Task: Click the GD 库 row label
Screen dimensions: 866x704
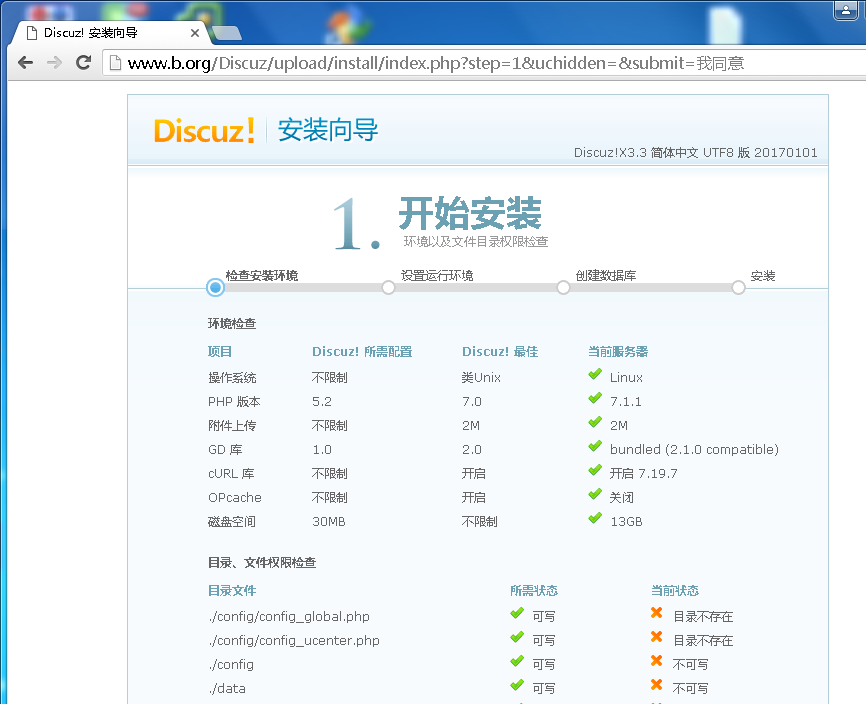Action: pos(225,450)
